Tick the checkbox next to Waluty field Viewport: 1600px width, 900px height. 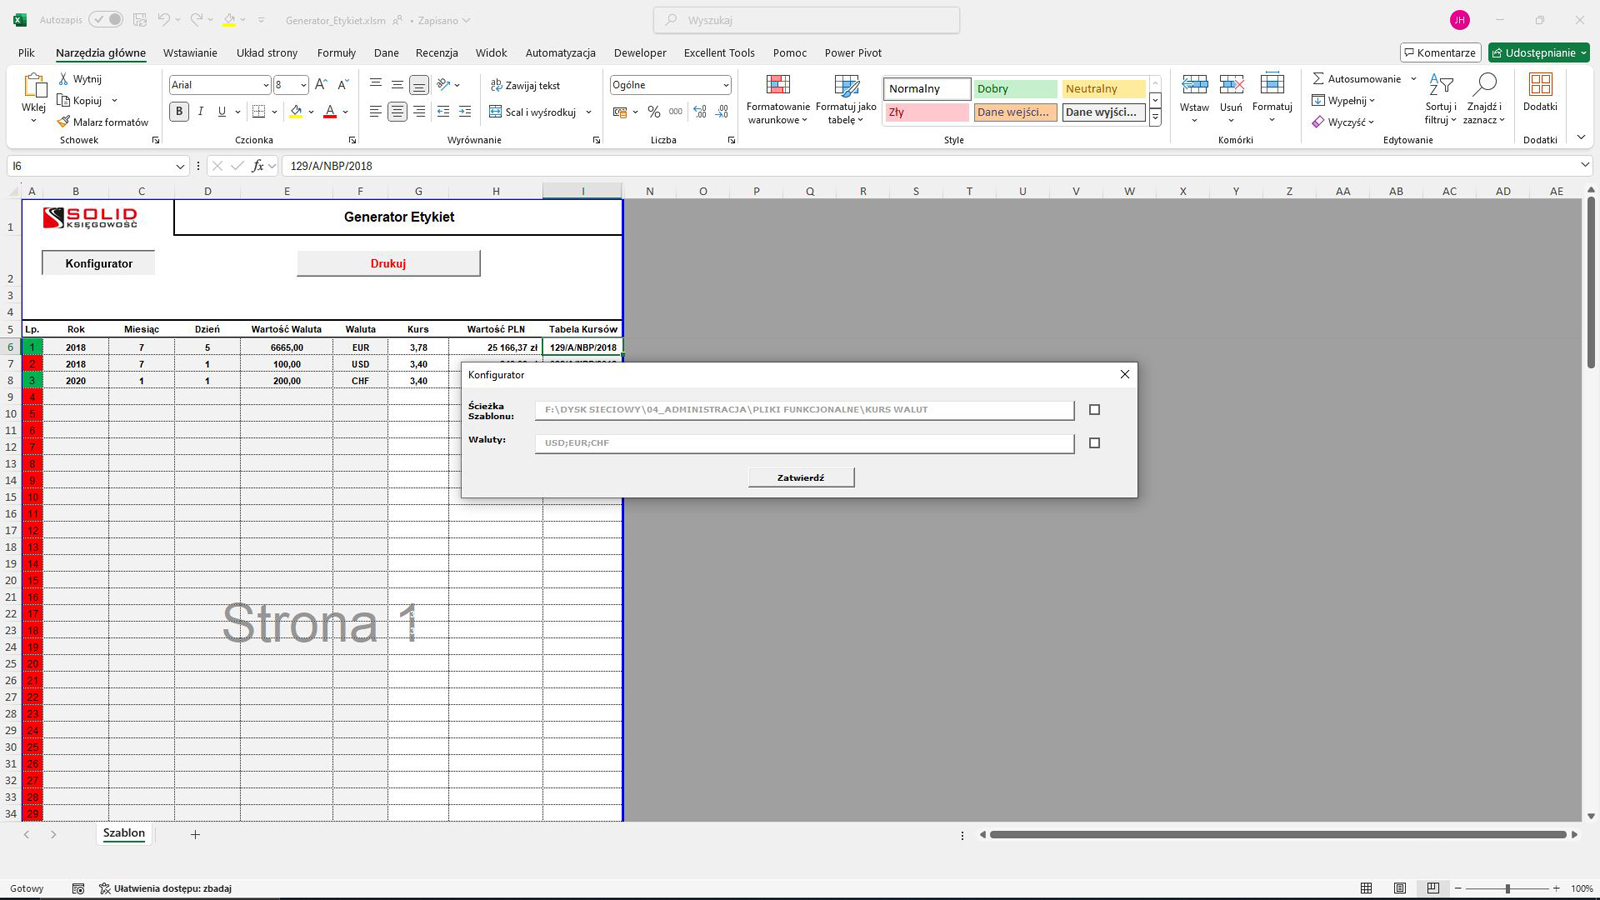pyautogui.click(x=1094, y=443)
